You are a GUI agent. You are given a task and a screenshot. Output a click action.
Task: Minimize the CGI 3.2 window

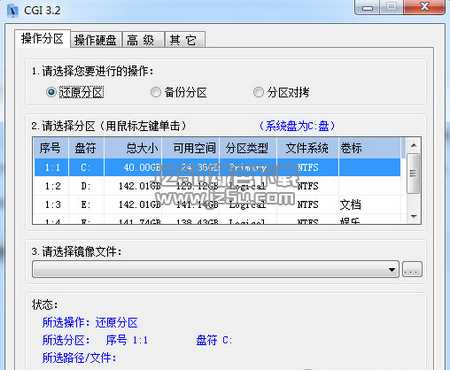click(367, 7)
